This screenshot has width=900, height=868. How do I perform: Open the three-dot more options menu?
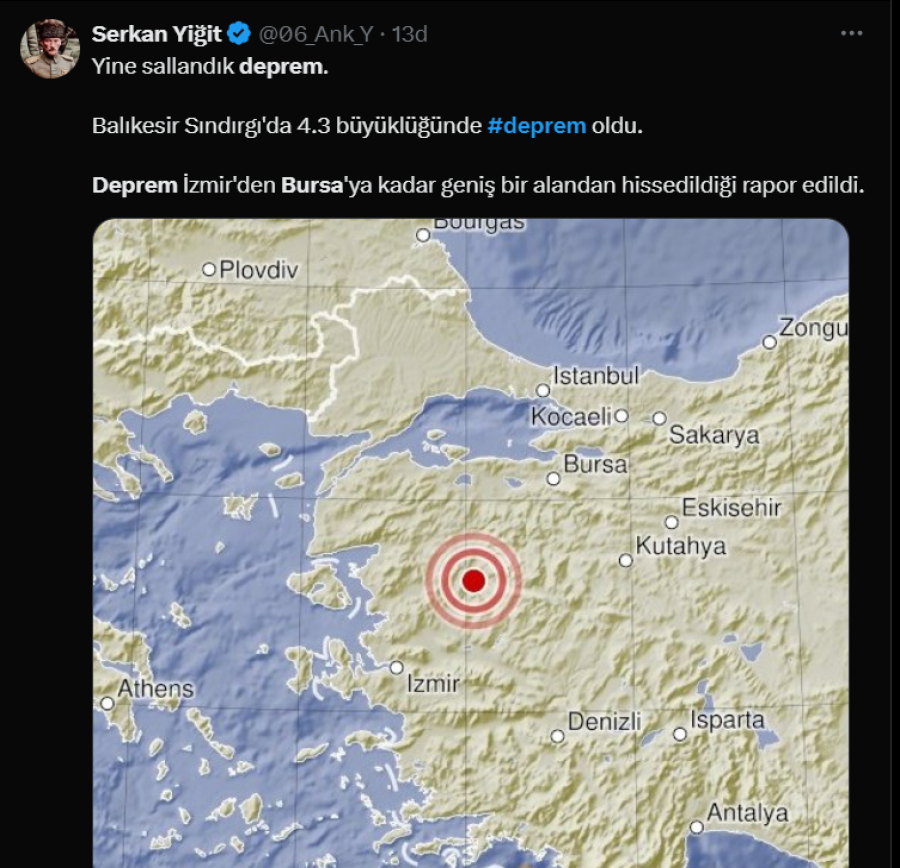(851, 34)
